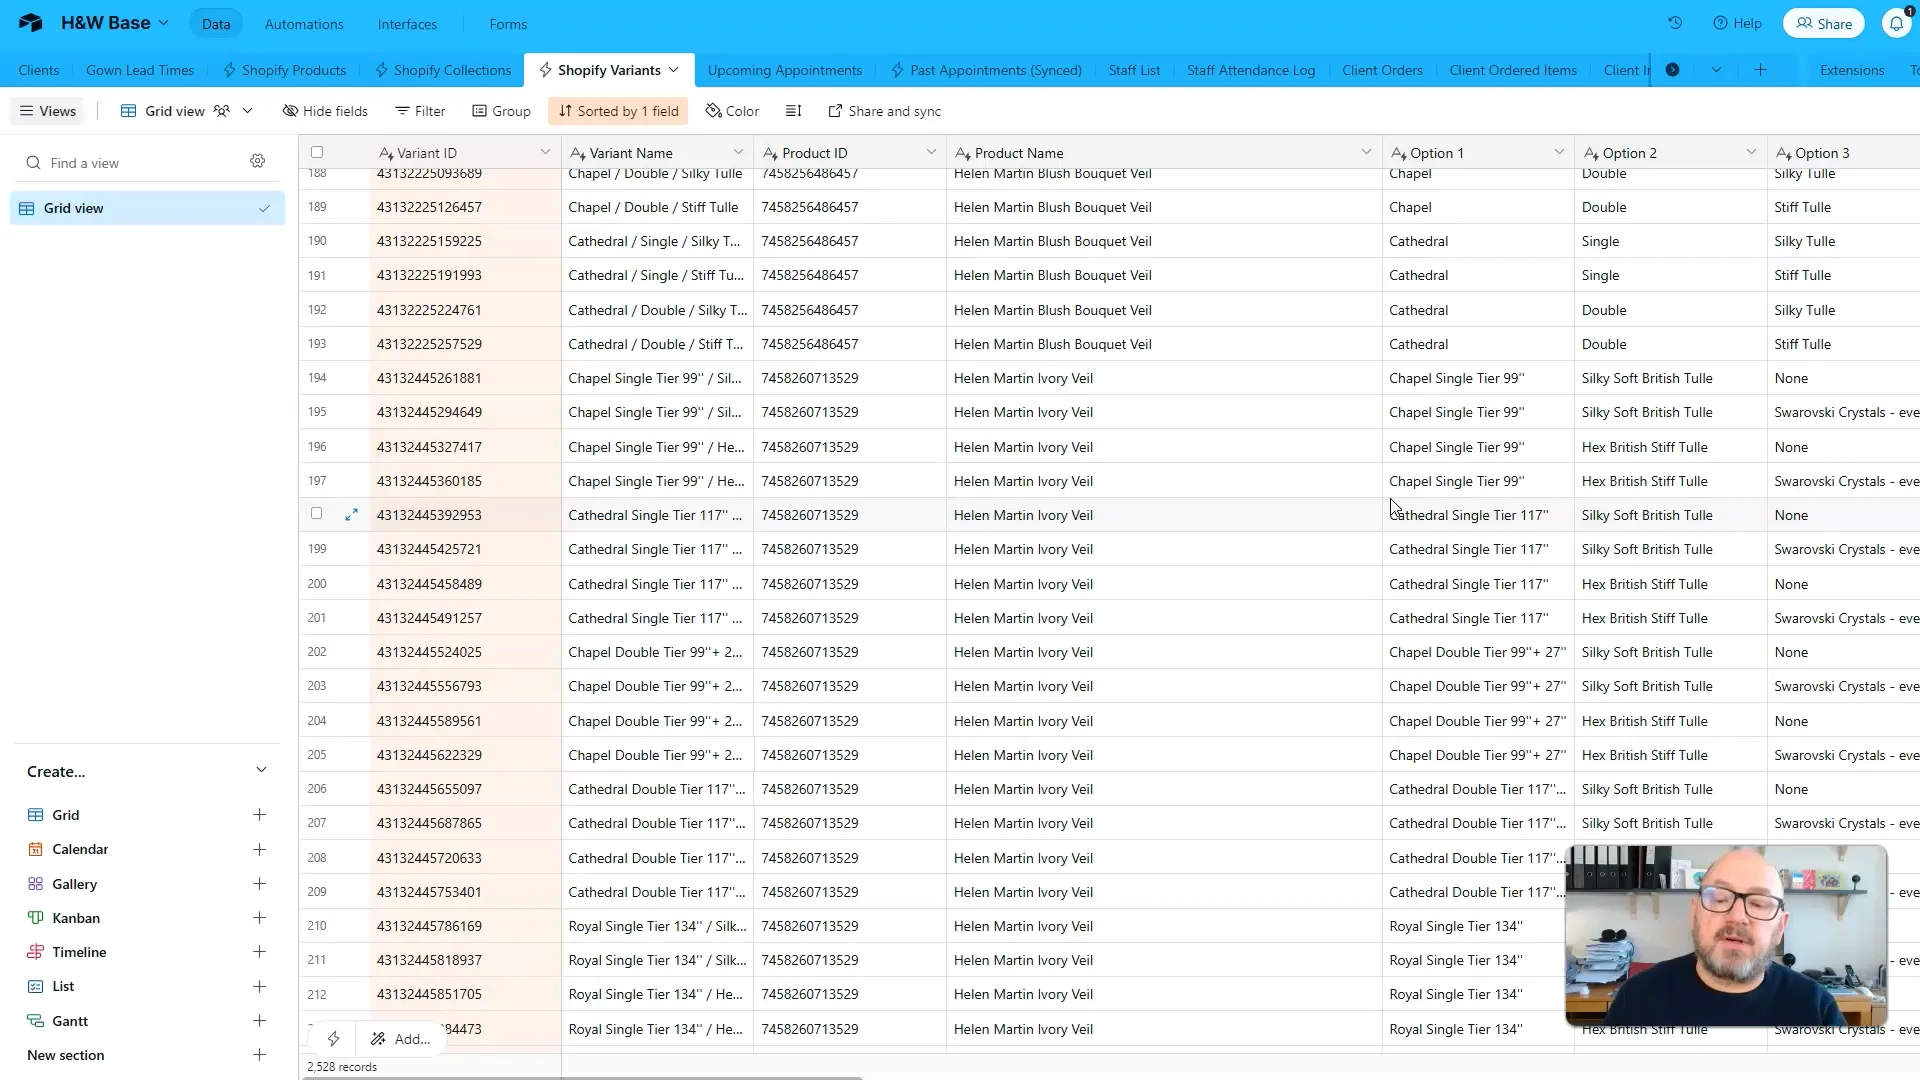Open base history clock icon

click(1675, 23)
